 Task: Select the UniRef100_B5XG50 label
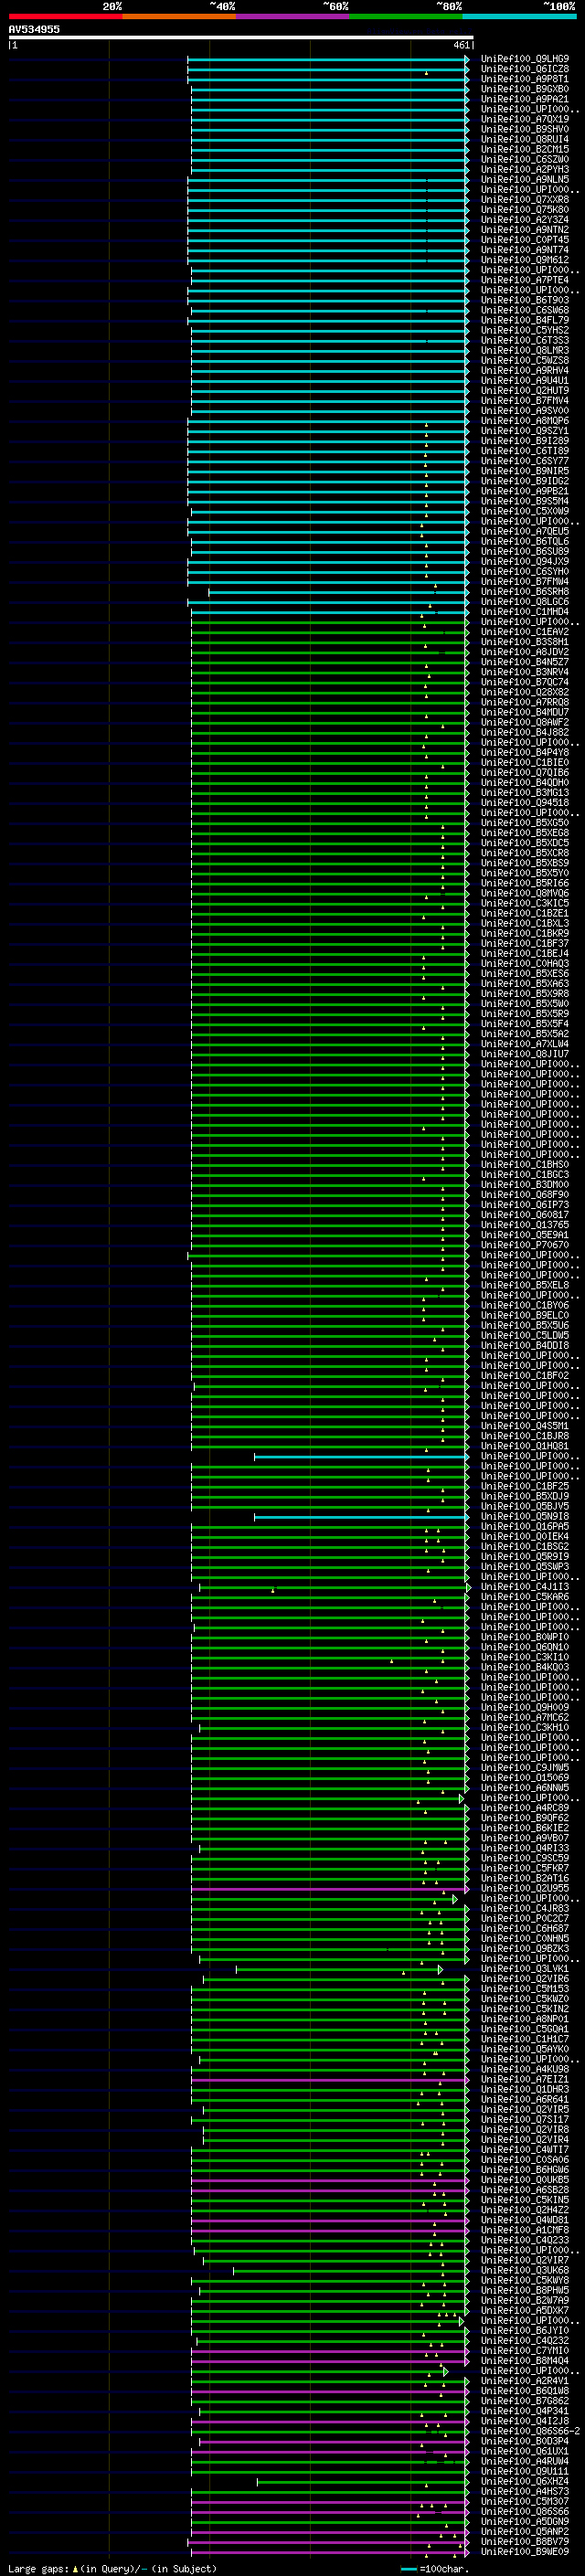[525, 822]
